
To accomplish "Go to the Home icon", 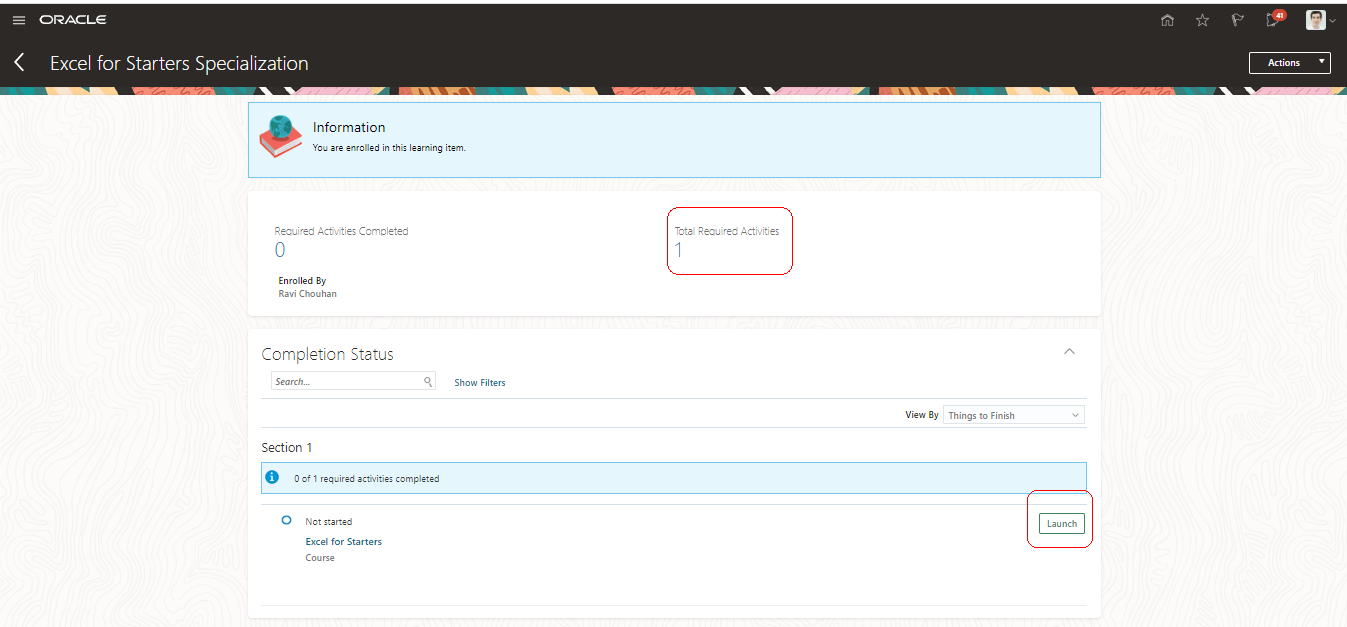I will point(1167,20).
